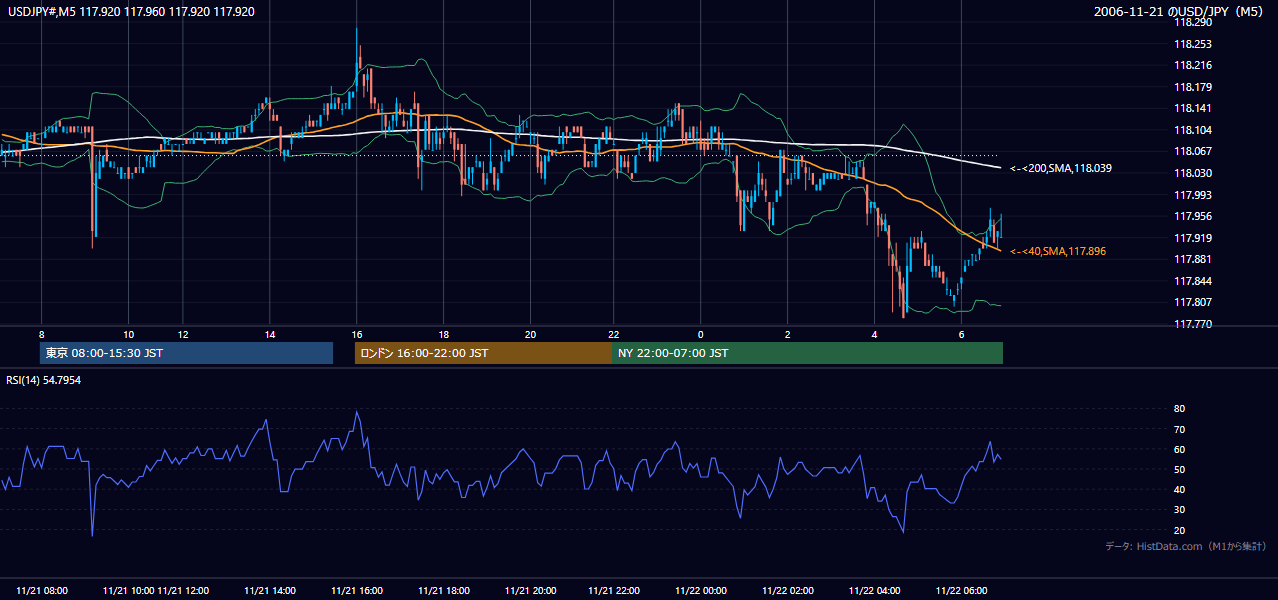
Task: Click the 11/22 06:00 date label
Action: 961,591
